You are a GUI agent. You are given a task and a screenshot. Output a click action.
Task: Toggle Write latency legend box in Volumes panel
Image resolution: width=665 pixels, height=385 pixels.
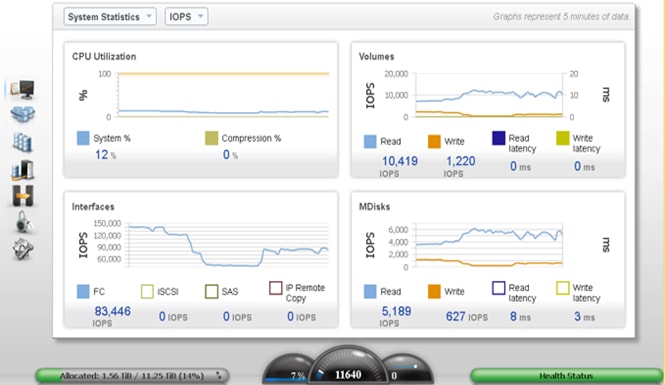[562, 138]
